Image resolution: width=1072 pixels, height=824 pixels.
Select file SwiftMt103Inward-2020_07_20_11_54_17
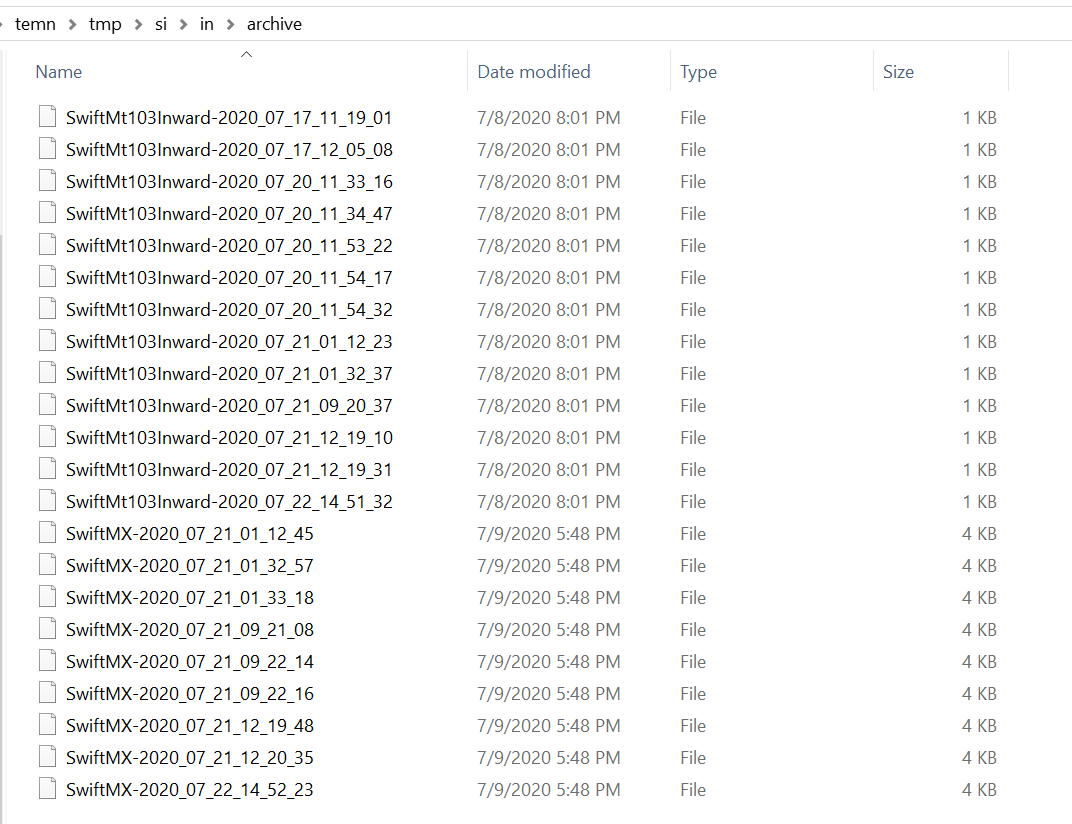point(229,277)
